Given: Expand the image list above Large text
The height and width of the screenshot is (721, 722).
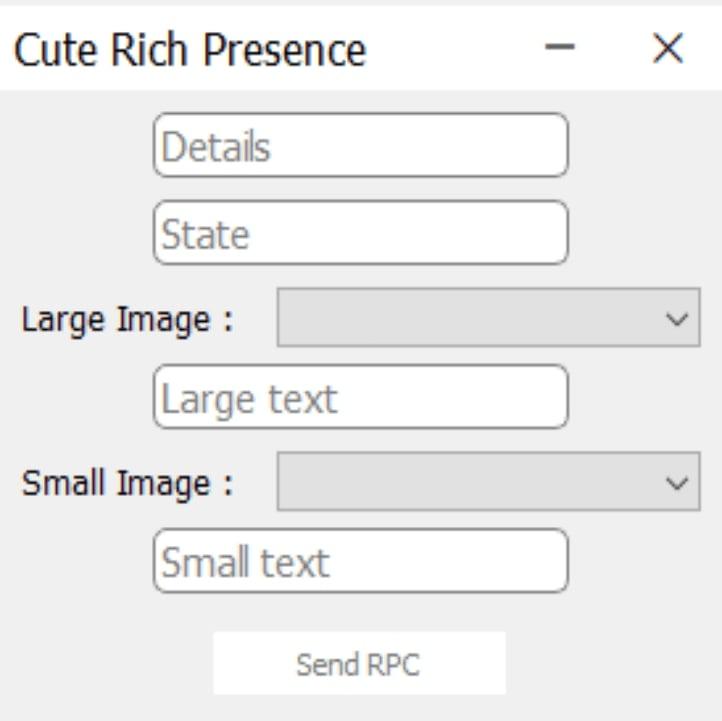Looking at the screenshot, I should 487,318.
